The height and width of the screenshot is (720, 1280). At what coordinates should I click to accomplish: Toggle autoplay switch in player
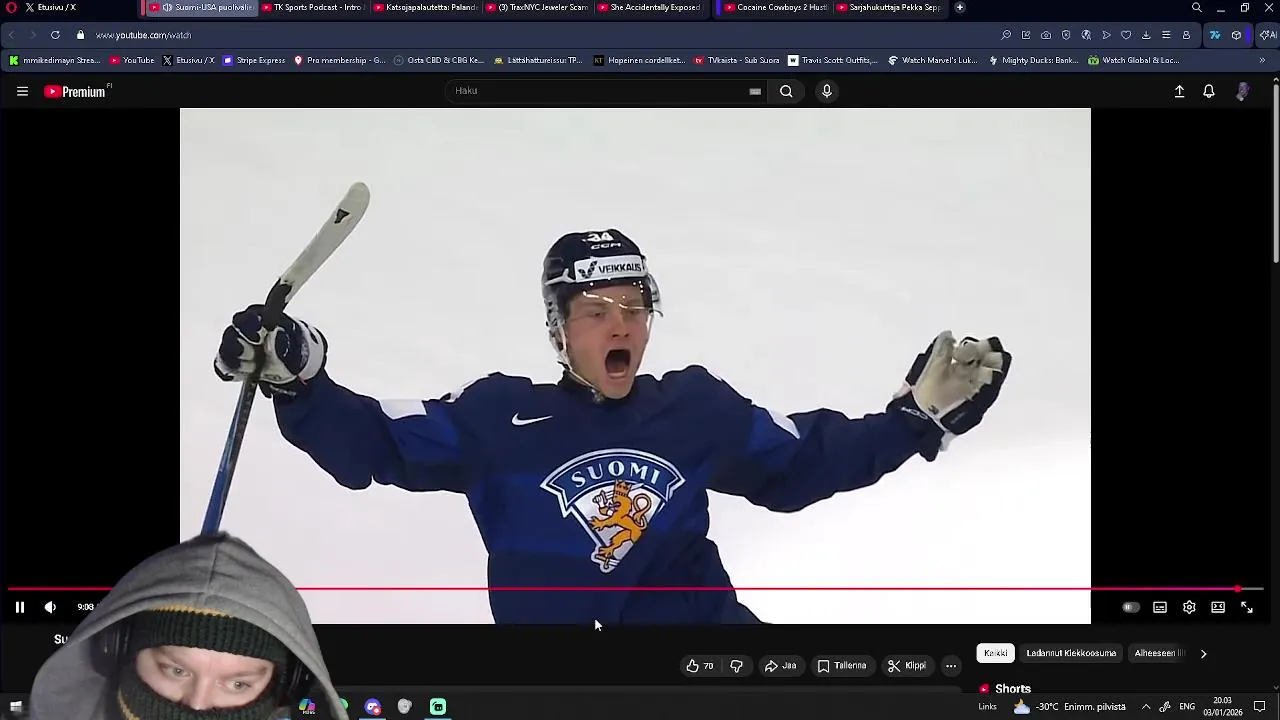1130,607
